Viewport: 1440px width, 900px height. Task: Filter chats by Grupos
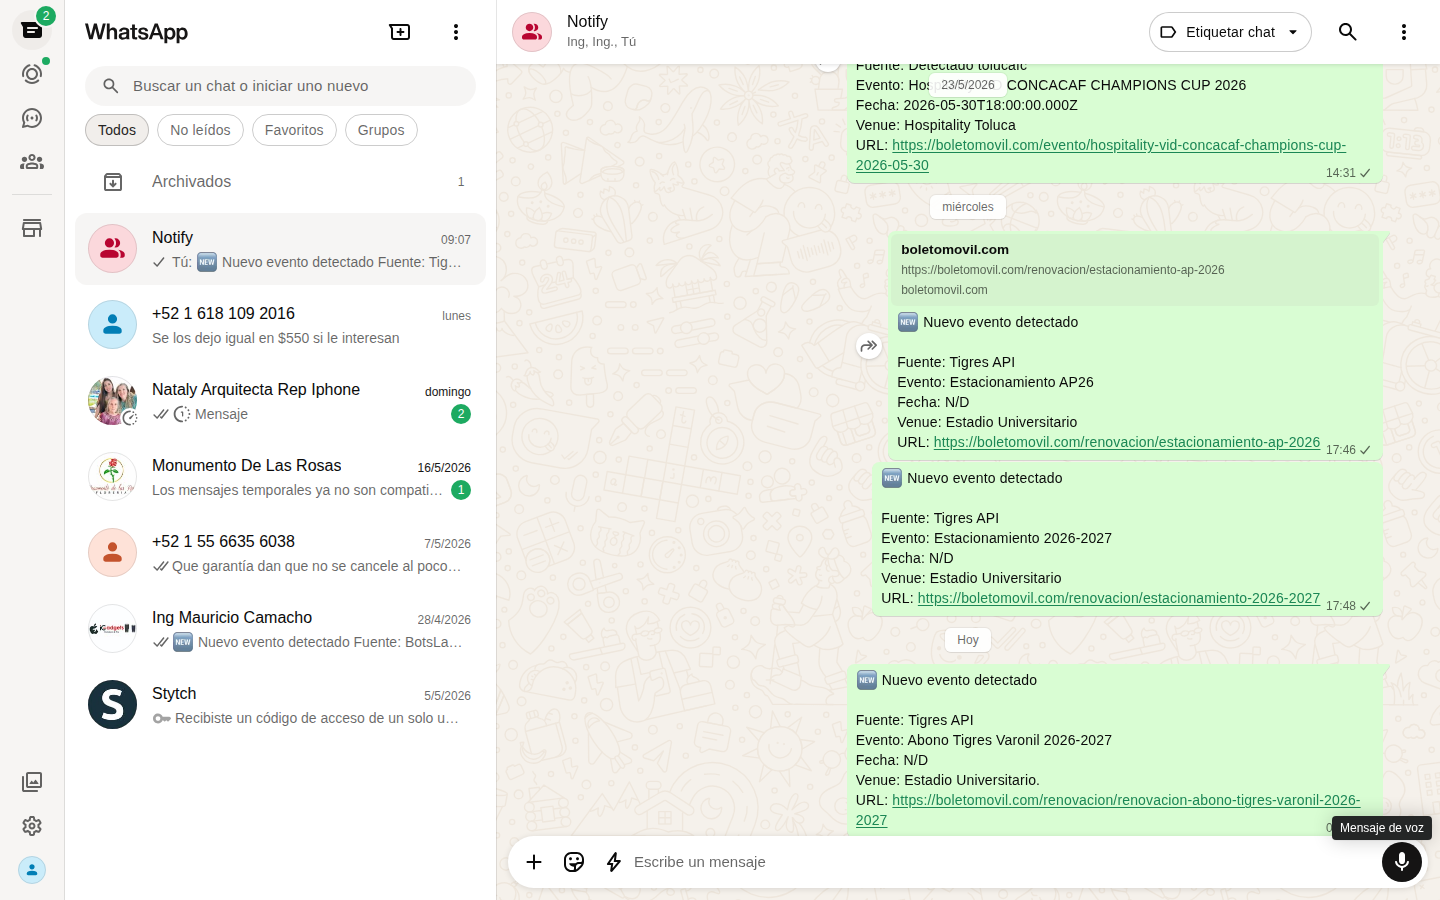tap(381, 130)
